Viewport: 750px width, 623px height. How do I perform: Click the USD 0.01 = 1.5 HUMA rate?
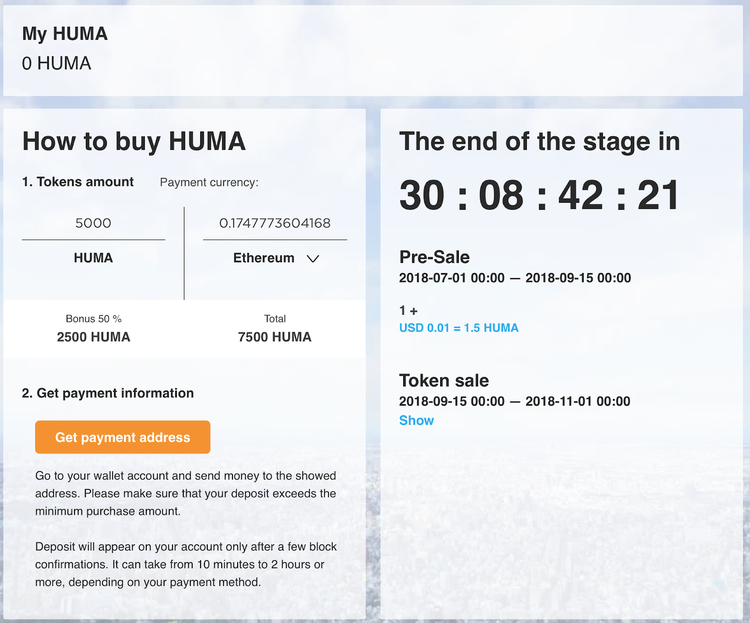click(458, 328)
